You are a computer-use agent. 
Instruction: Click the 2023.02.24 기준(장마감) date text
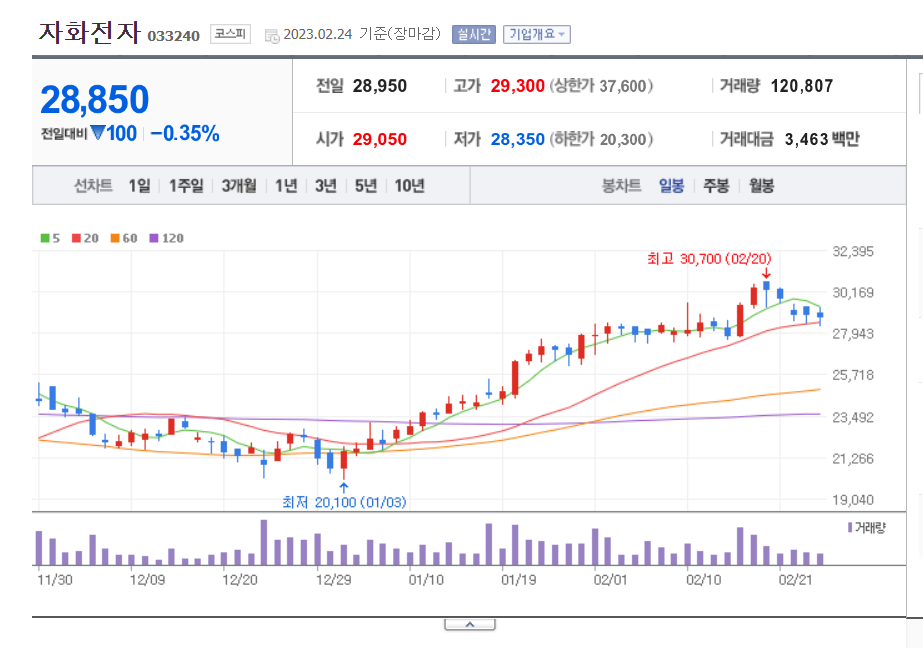point(362,34)
